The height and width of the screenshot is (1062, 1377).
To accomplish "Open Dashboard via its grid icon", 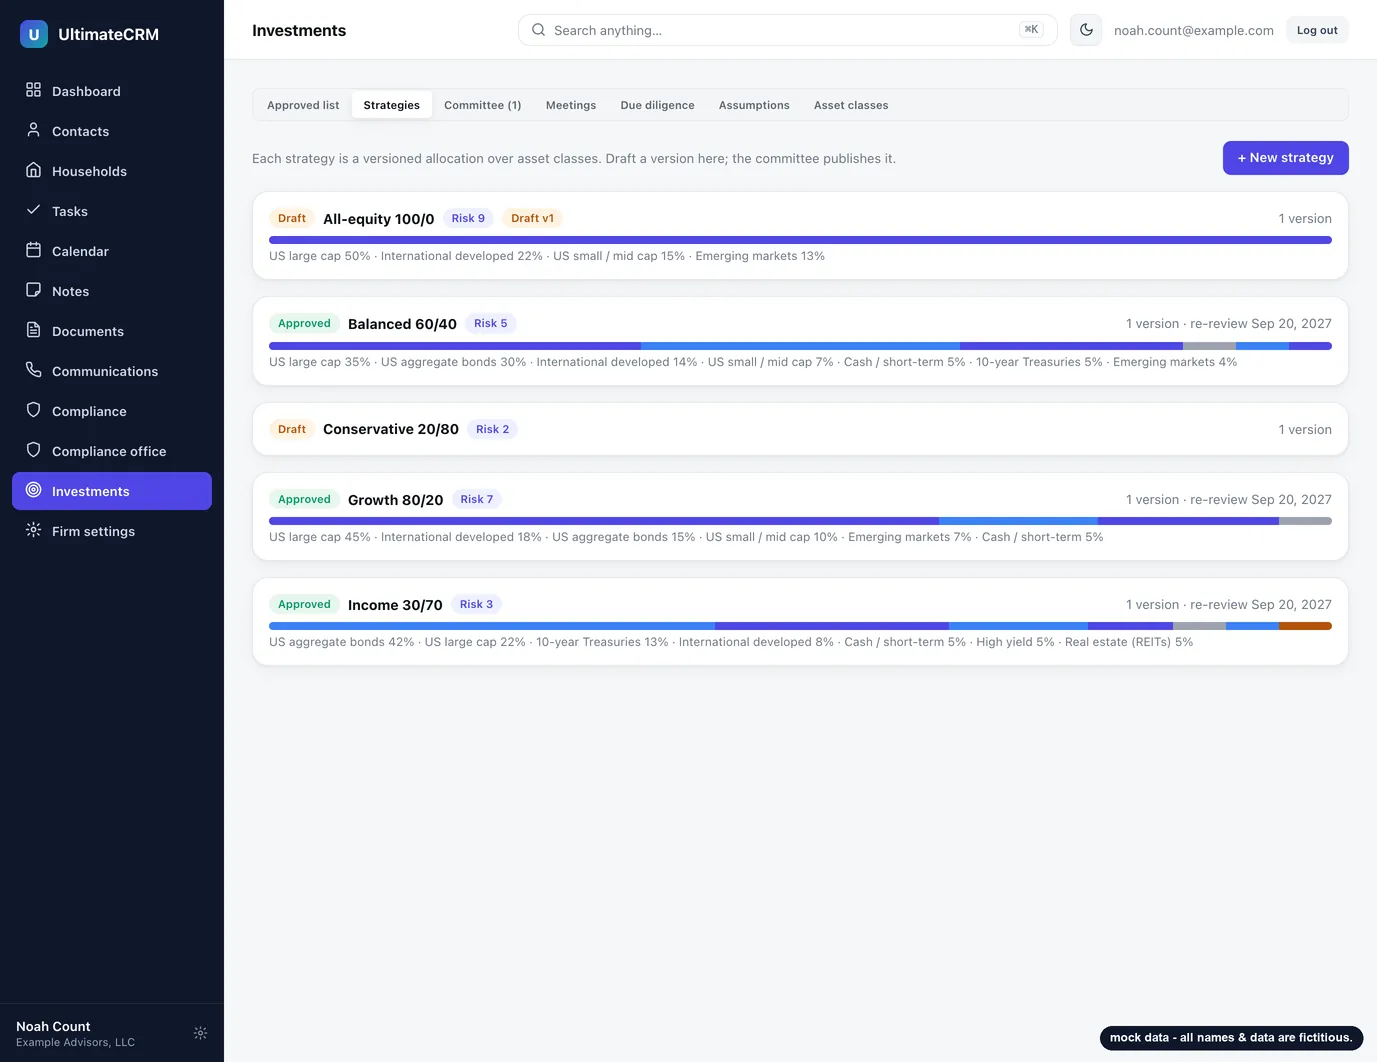I will pyautogui.click(x=33, y=90).
